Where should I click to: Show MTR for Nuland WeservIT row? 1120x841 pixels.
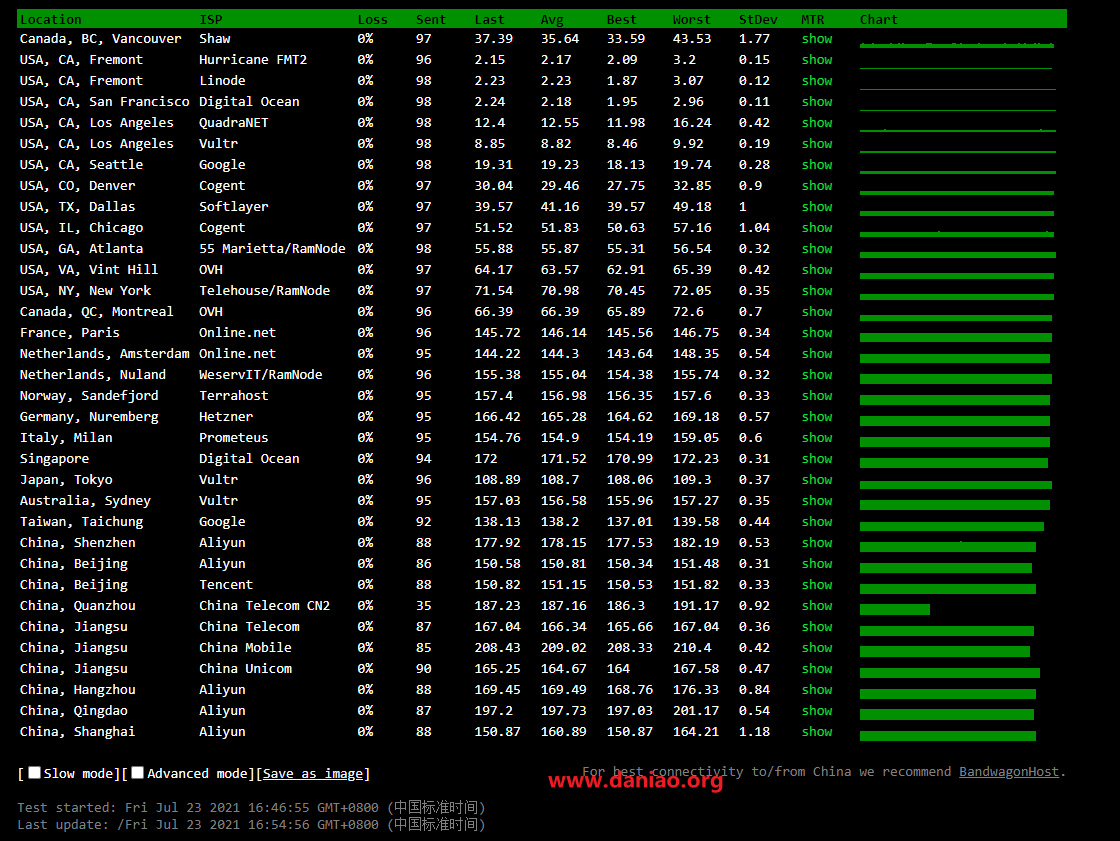click(x=816, y=375)
